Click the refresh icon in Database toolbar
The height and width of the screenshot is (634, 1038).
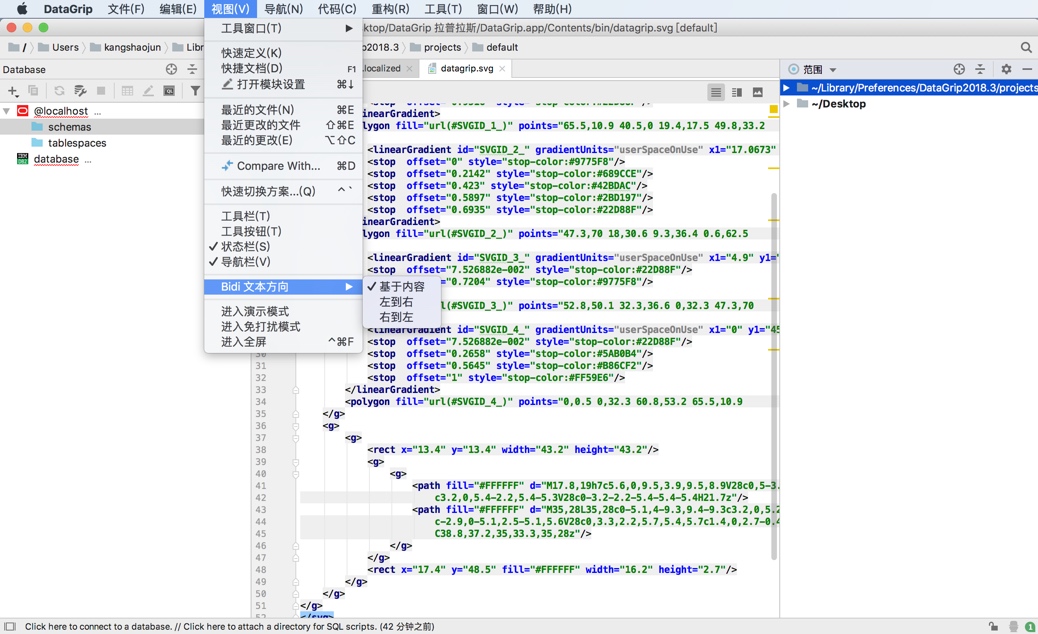click(x=60, y=91)
